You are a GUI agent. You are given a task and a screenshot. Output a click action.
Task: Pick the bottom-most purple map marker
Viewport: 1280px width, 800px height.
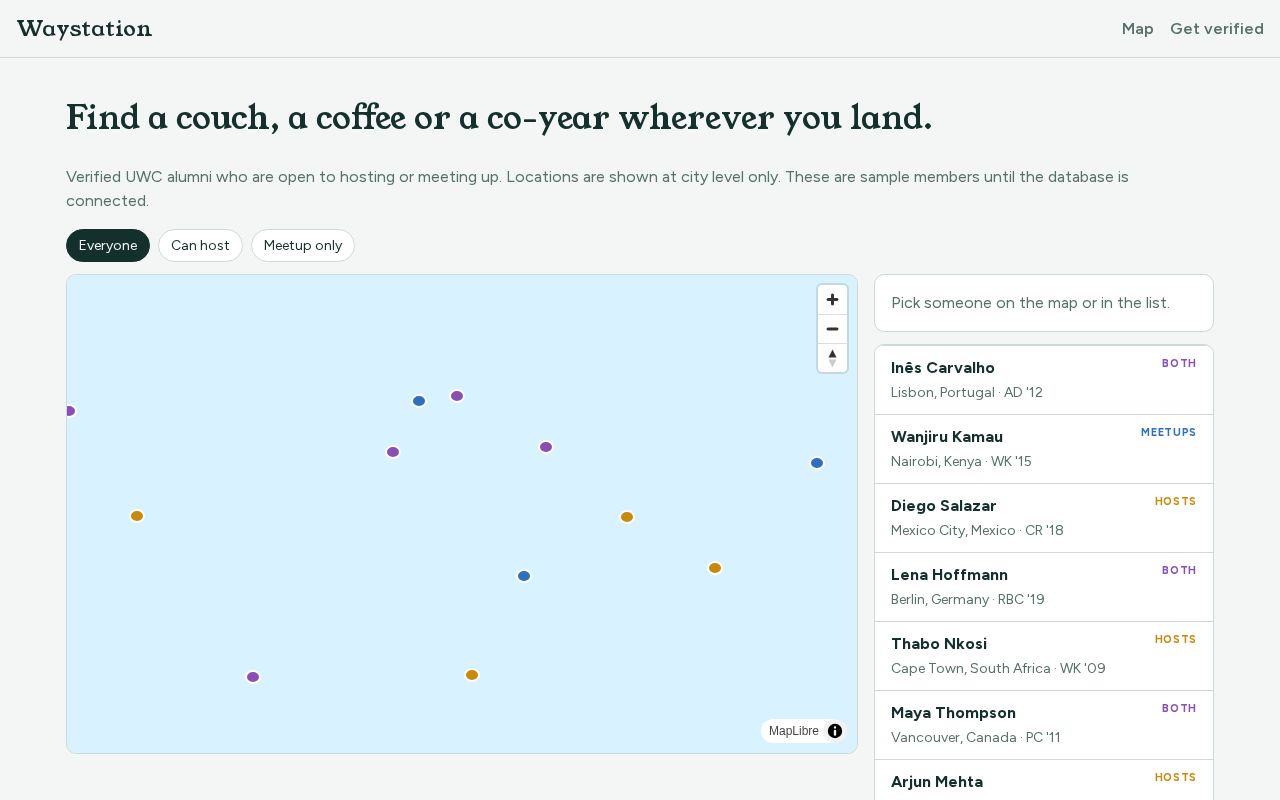(x=253, y=677)
